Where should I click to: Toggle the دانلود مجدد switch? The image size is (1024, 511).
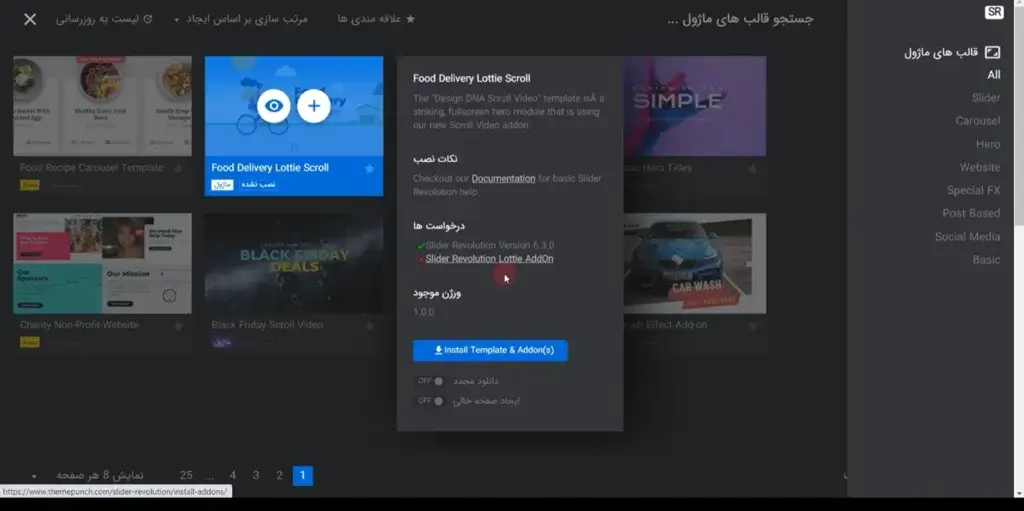(x=430, y=381)
